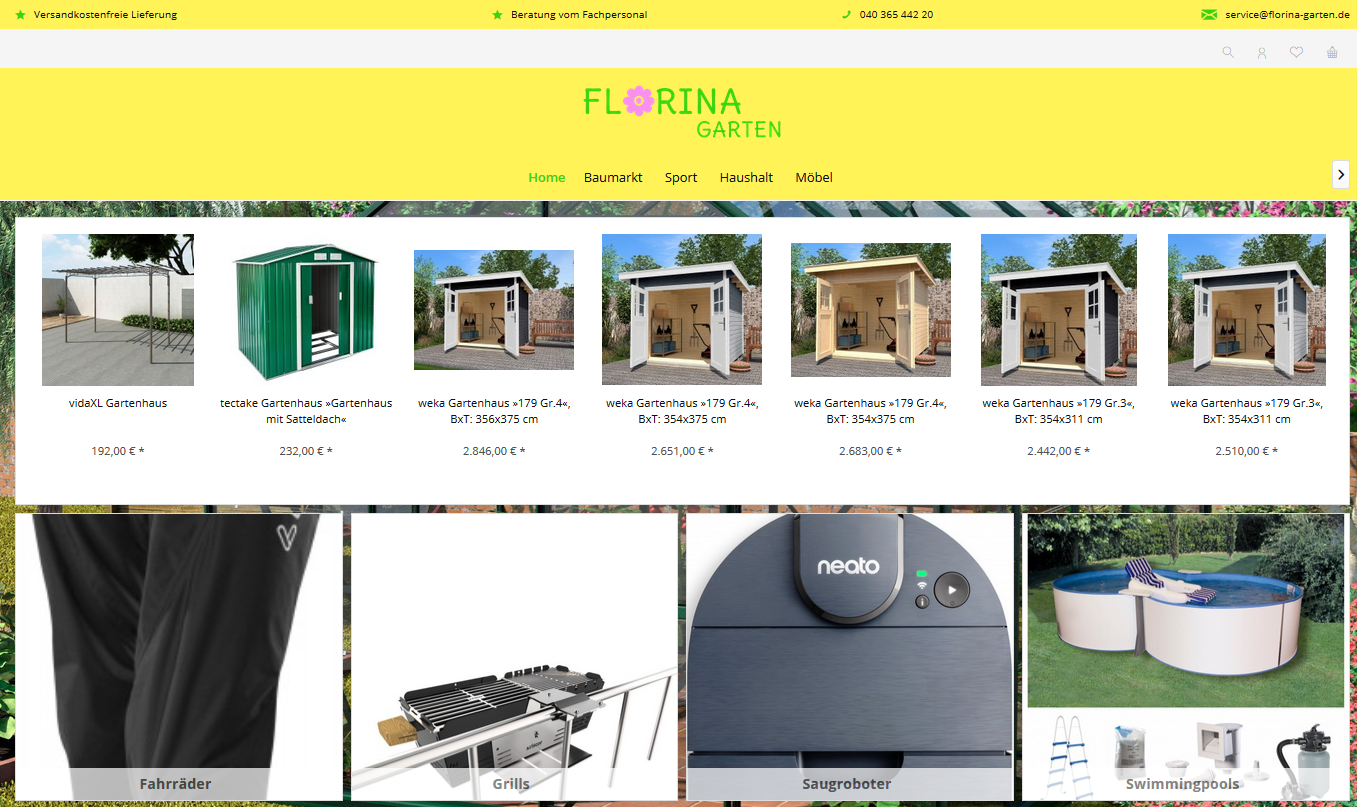Viewport: 1357px width, 807px height.
Task: Click the star beside Versandkostenfreie Lieferung
Action: 21,15
